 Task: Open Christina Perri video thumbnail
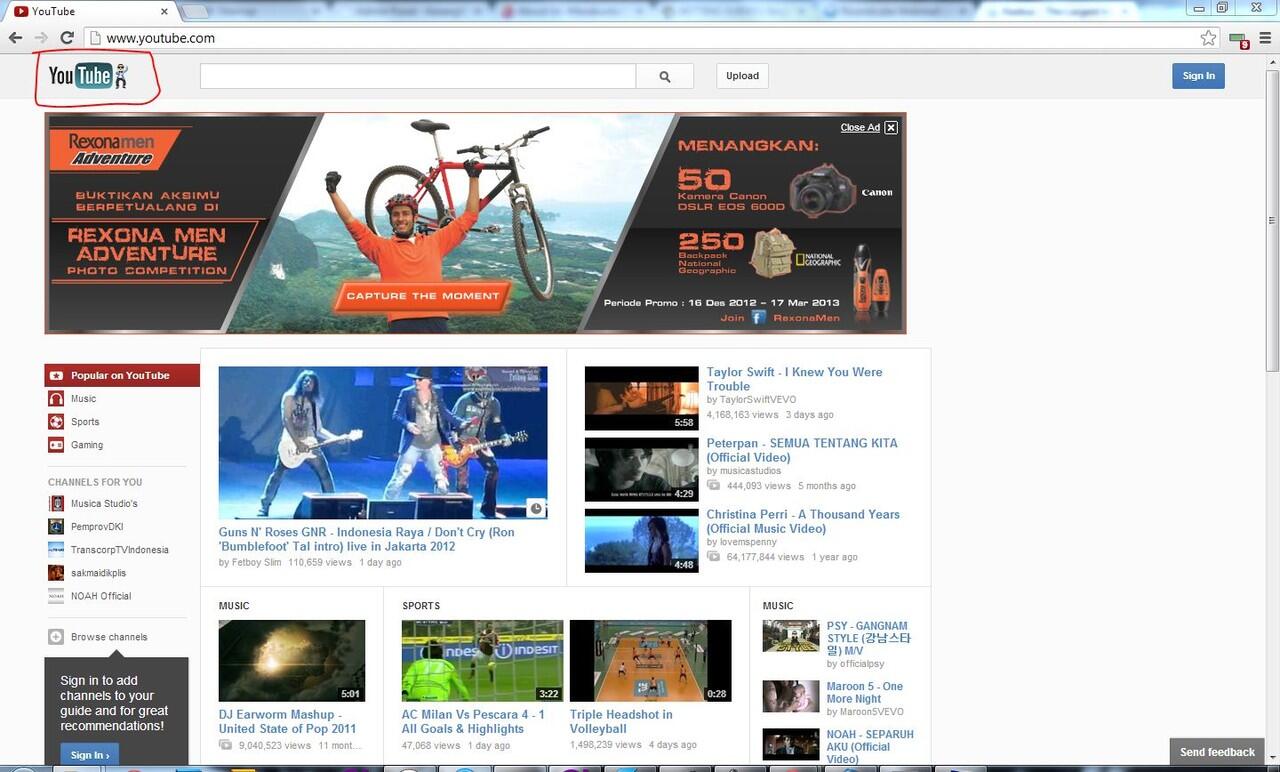[641, 540]
